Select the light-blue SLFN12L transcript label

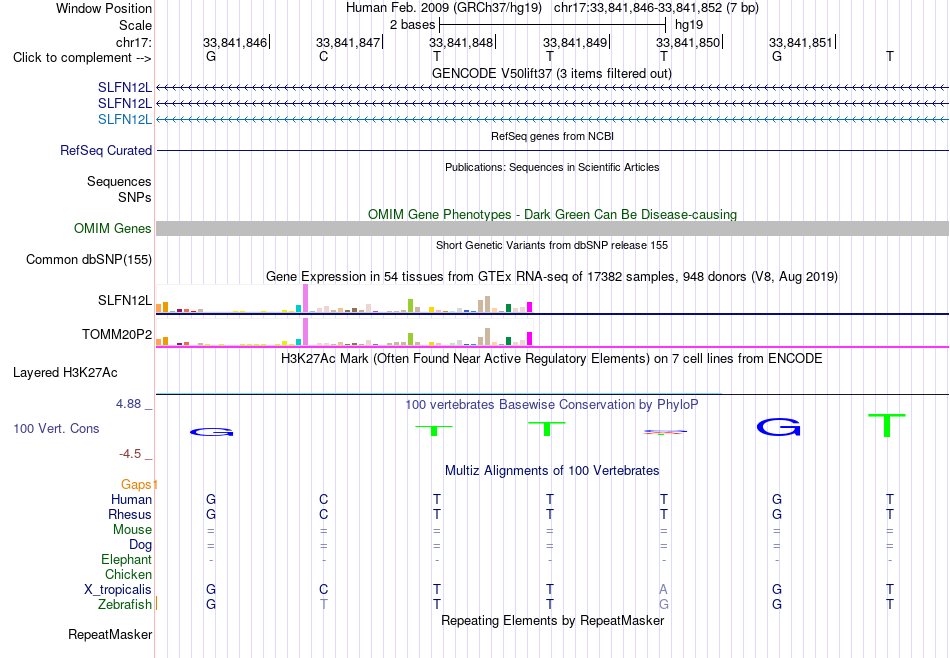[125, 119]
